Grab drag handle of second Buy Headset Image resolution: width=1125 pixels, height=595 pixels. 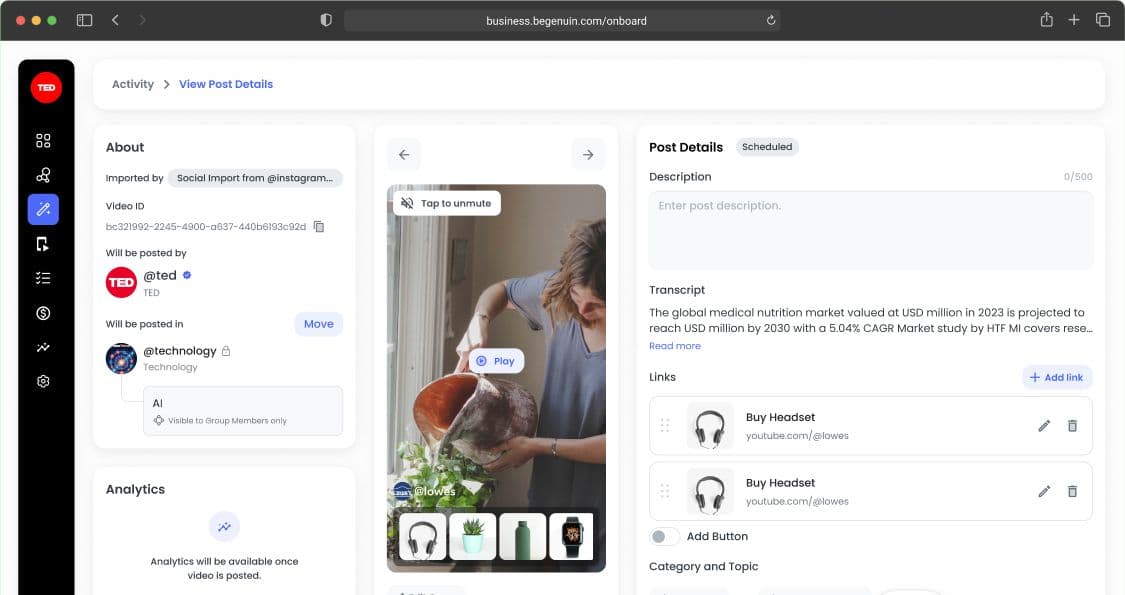[665, 491]
